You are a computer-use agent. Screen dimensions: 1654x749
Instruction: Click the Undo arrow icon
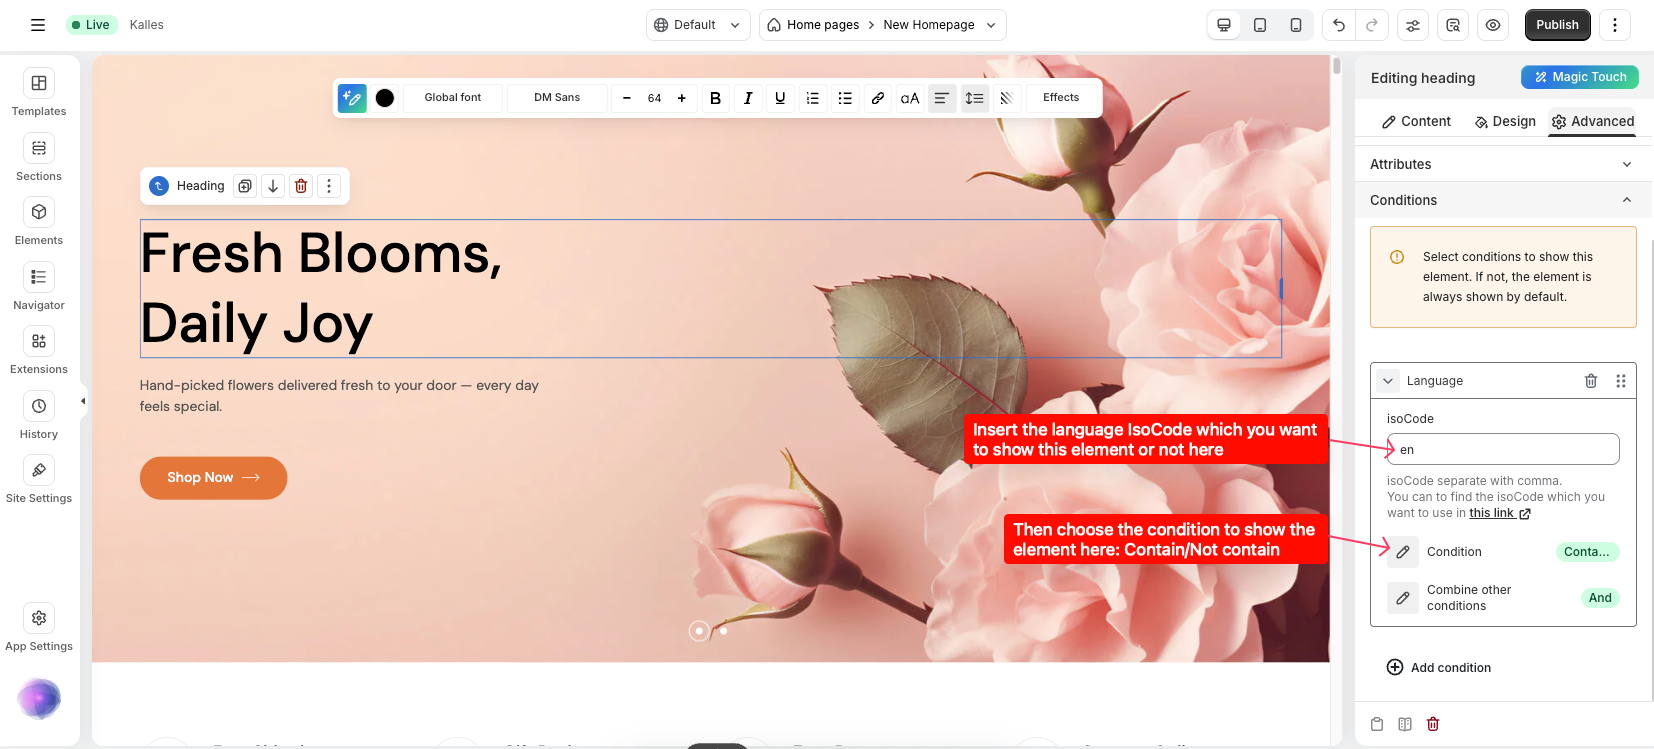(1339, 25)
